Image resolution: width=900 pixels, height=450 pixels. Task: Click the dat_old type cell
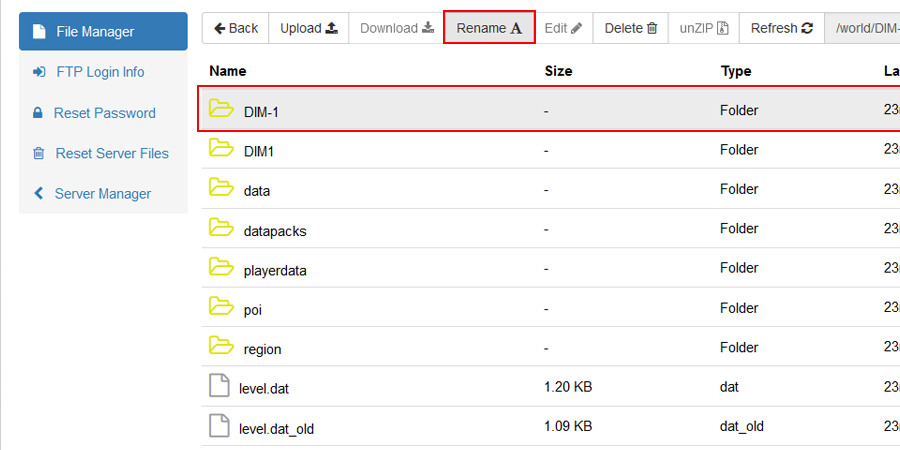click(742, 427)
